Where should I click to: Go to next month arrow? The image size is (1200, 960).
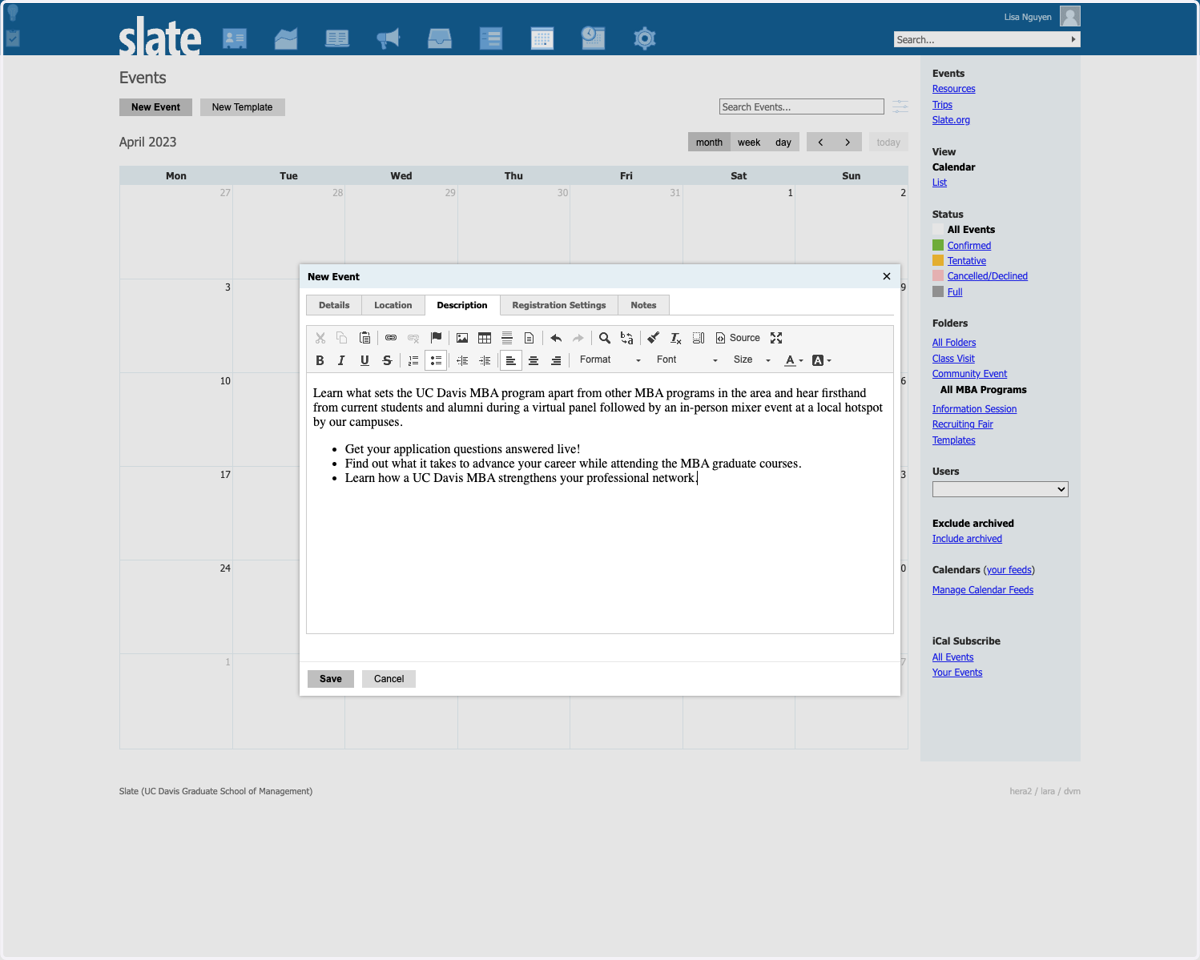point(848,142)
